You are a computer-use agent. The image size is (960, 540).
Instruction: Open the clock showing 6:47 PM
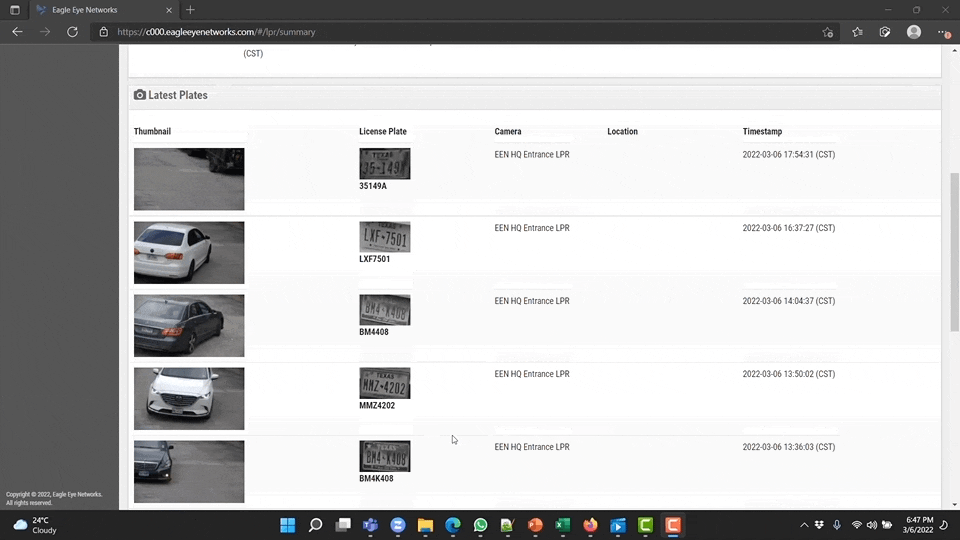(x=917, y=525)
